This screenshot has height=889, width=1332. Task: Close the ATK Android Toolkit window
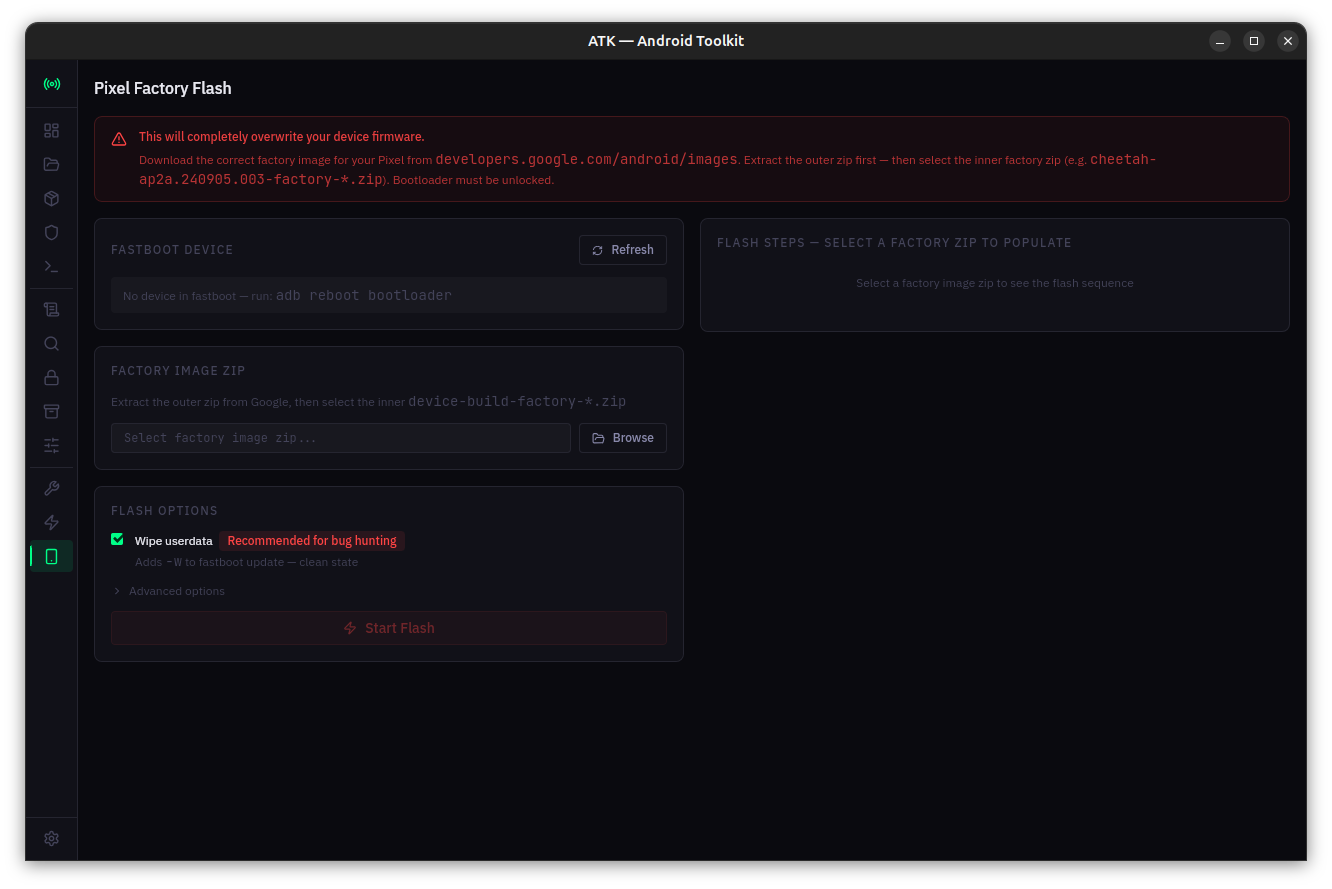[1288, 41]
